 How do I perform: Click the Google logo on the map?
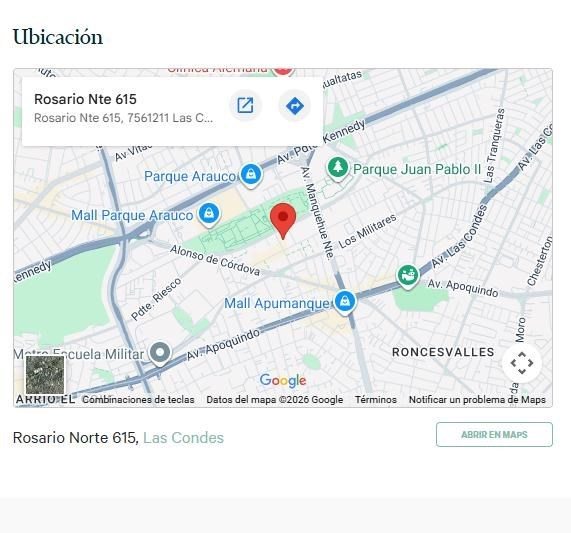tap(283, 380)
